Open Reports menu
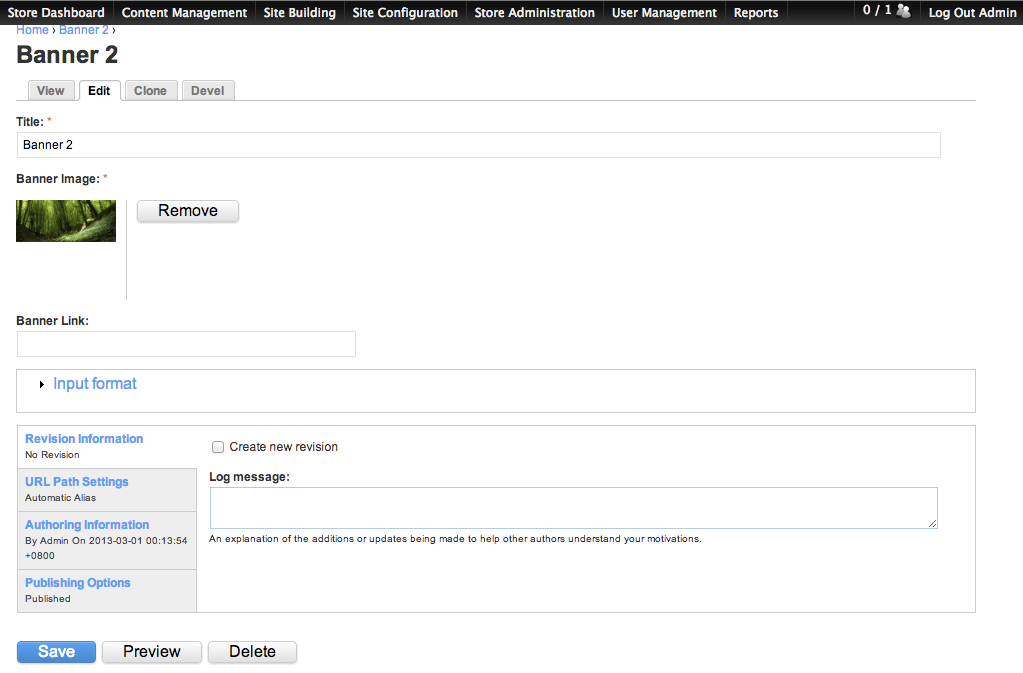Image resolution: width=1023 pixels, height=673 pixels. click(x=756, y=12)
